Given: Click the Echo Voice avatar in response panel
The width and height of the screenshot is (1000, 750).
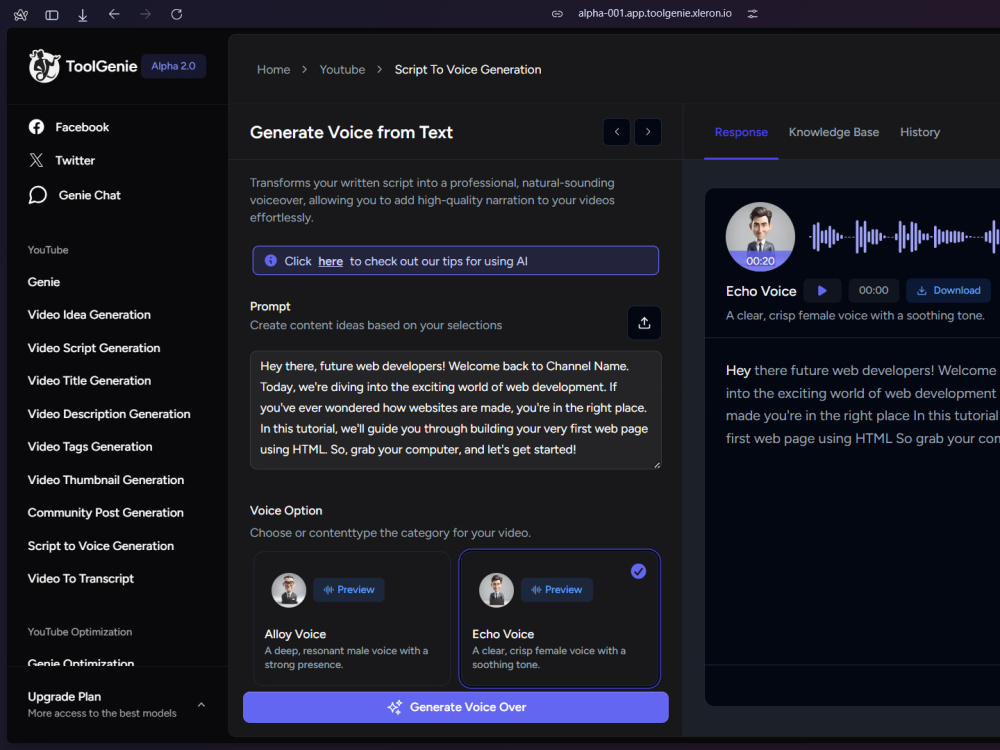Looking at the screenshot, I should click(760, 237).
